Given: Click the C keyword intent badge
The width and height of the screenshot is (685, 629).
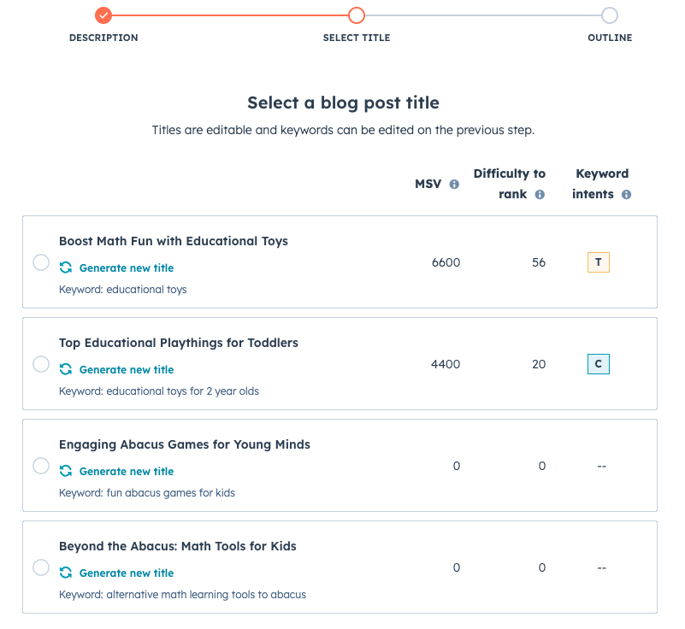Looking at the screenshot, I should pos(598,364).
